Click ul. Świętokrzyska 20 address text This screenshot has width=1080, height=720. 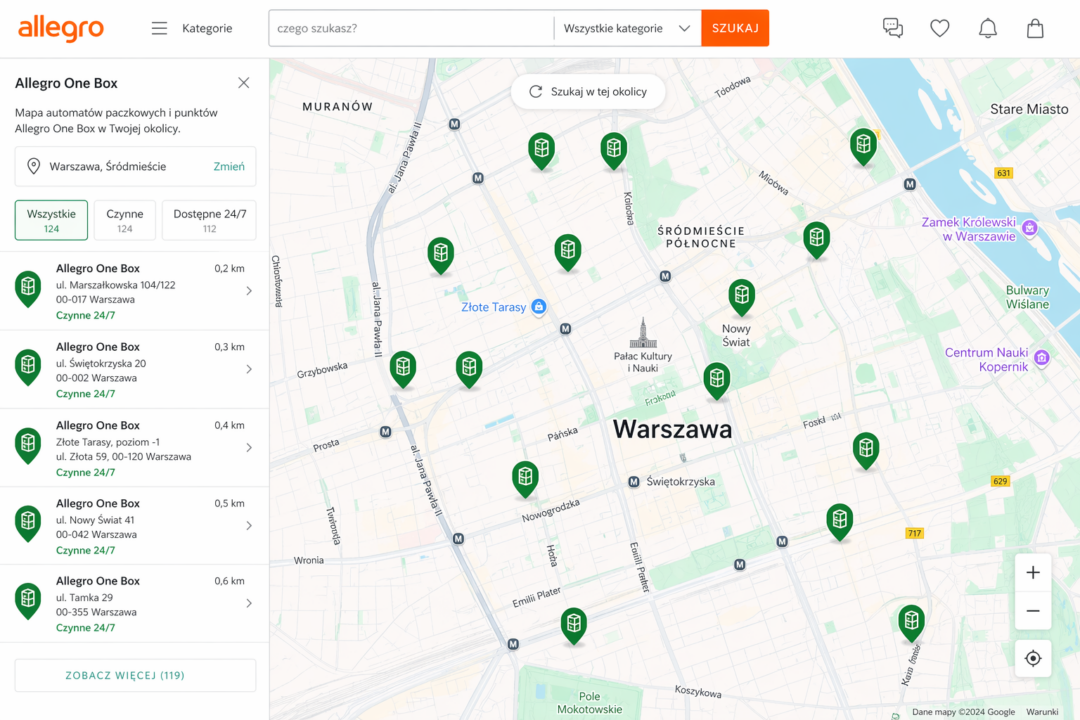click(x=101, y=363)
